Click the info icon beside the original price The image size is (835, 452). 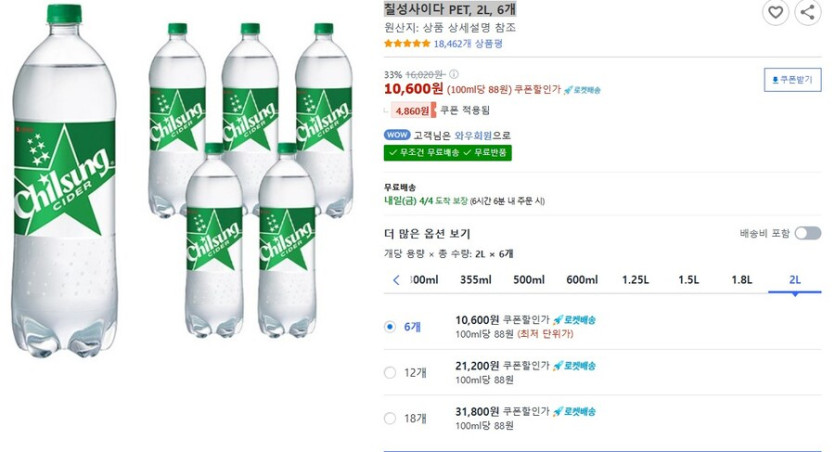click(x=454, y=74)
